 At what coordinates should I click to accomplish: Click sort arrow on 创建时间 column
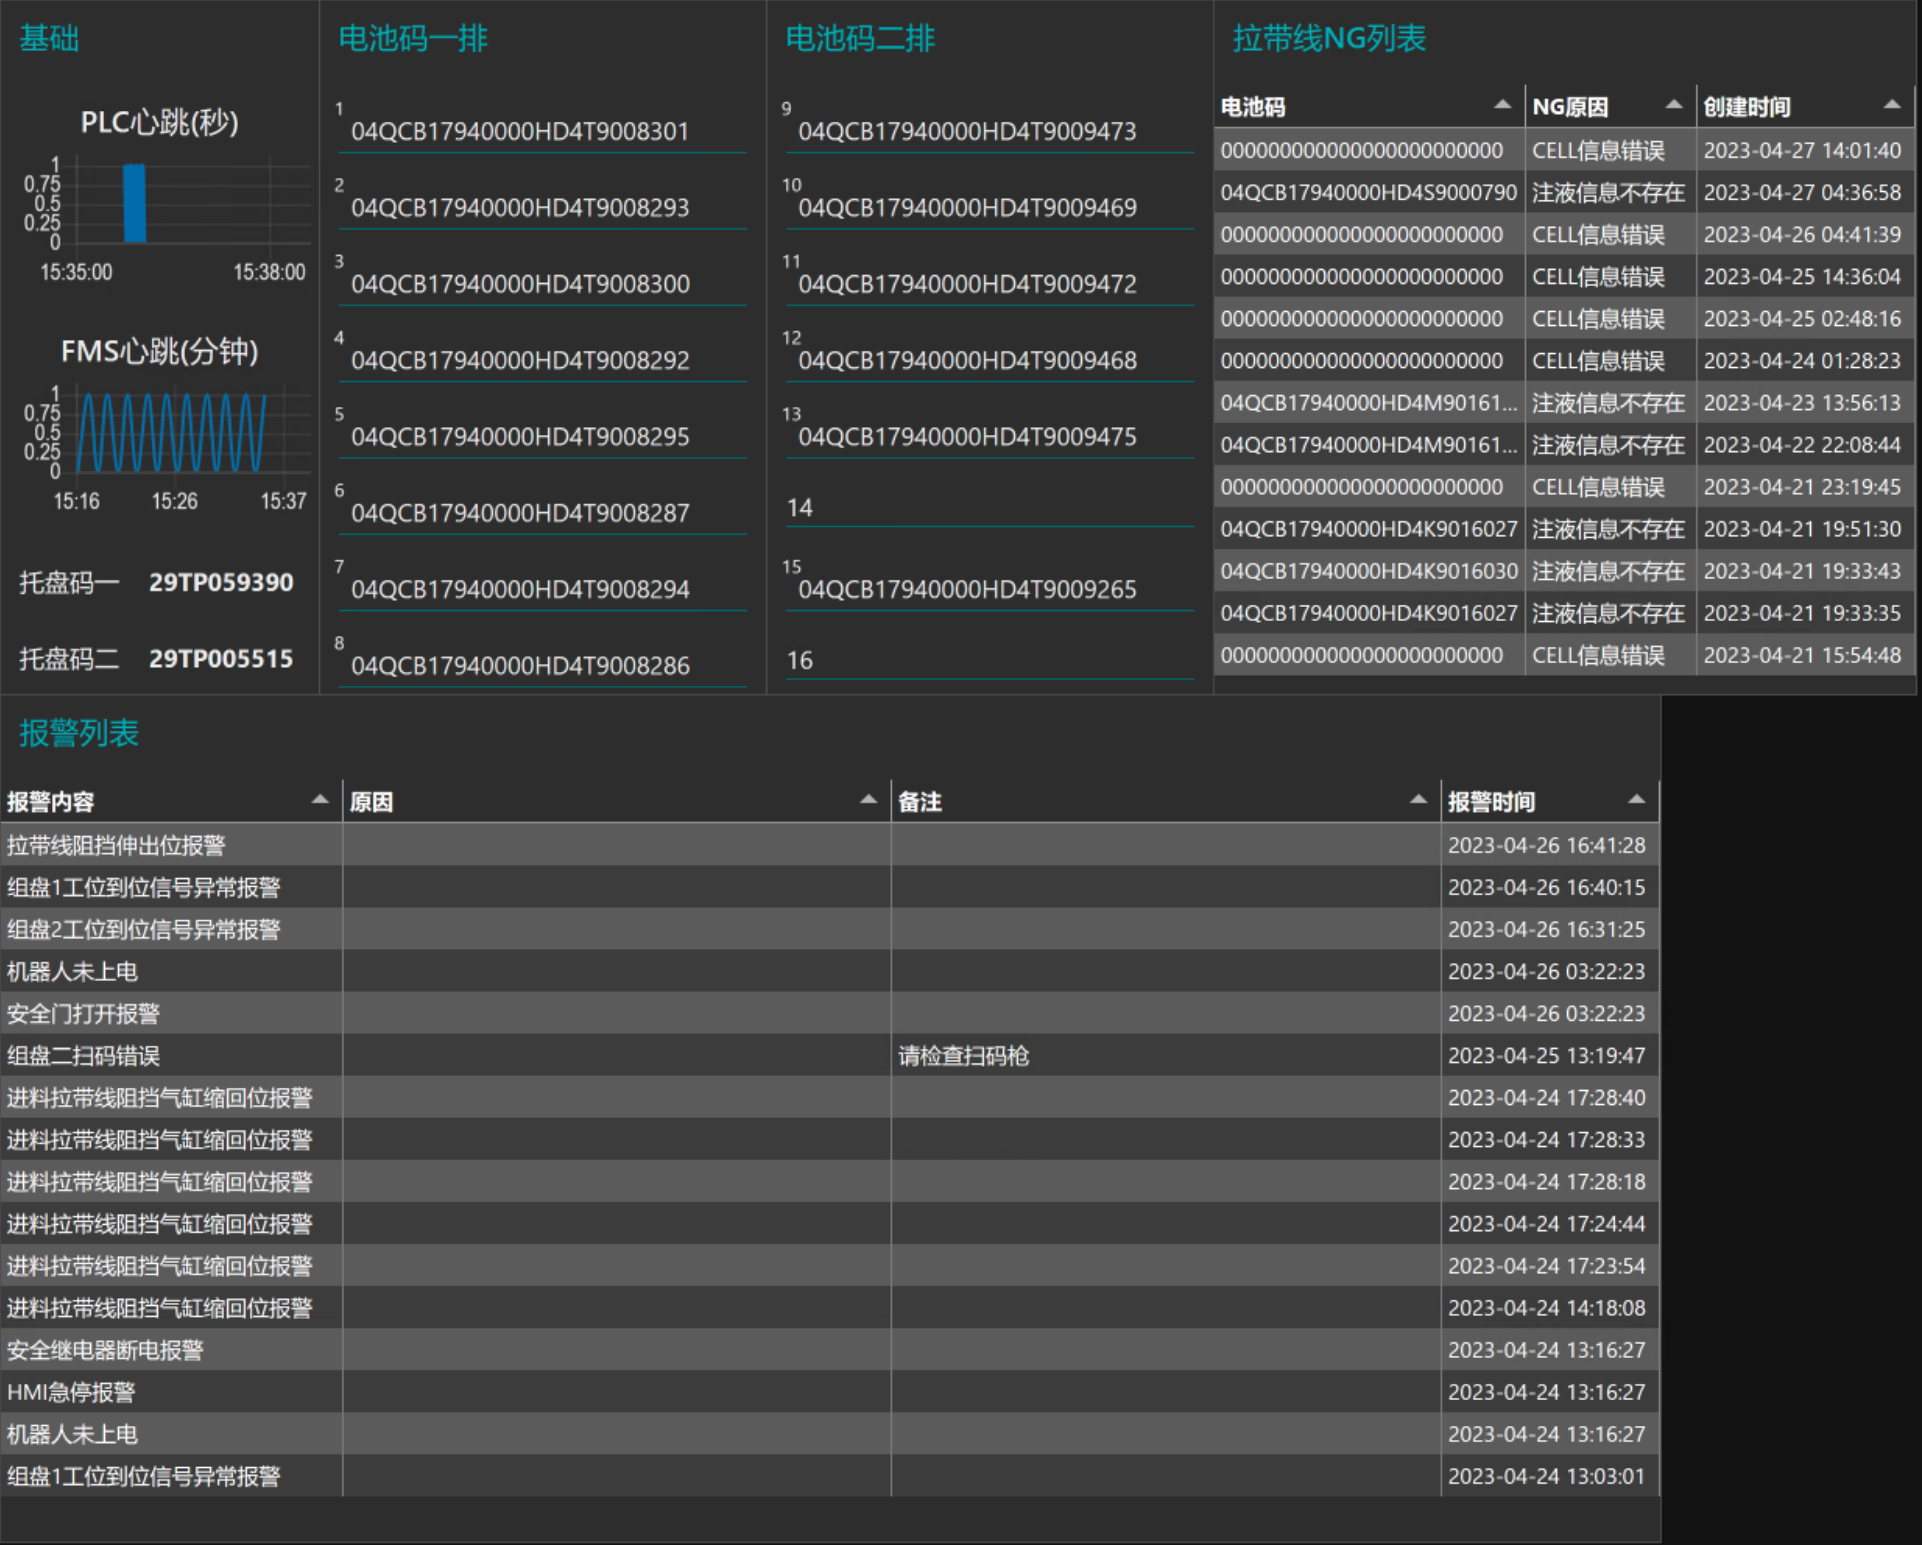pyautogui.click(x=1891, y=105)
